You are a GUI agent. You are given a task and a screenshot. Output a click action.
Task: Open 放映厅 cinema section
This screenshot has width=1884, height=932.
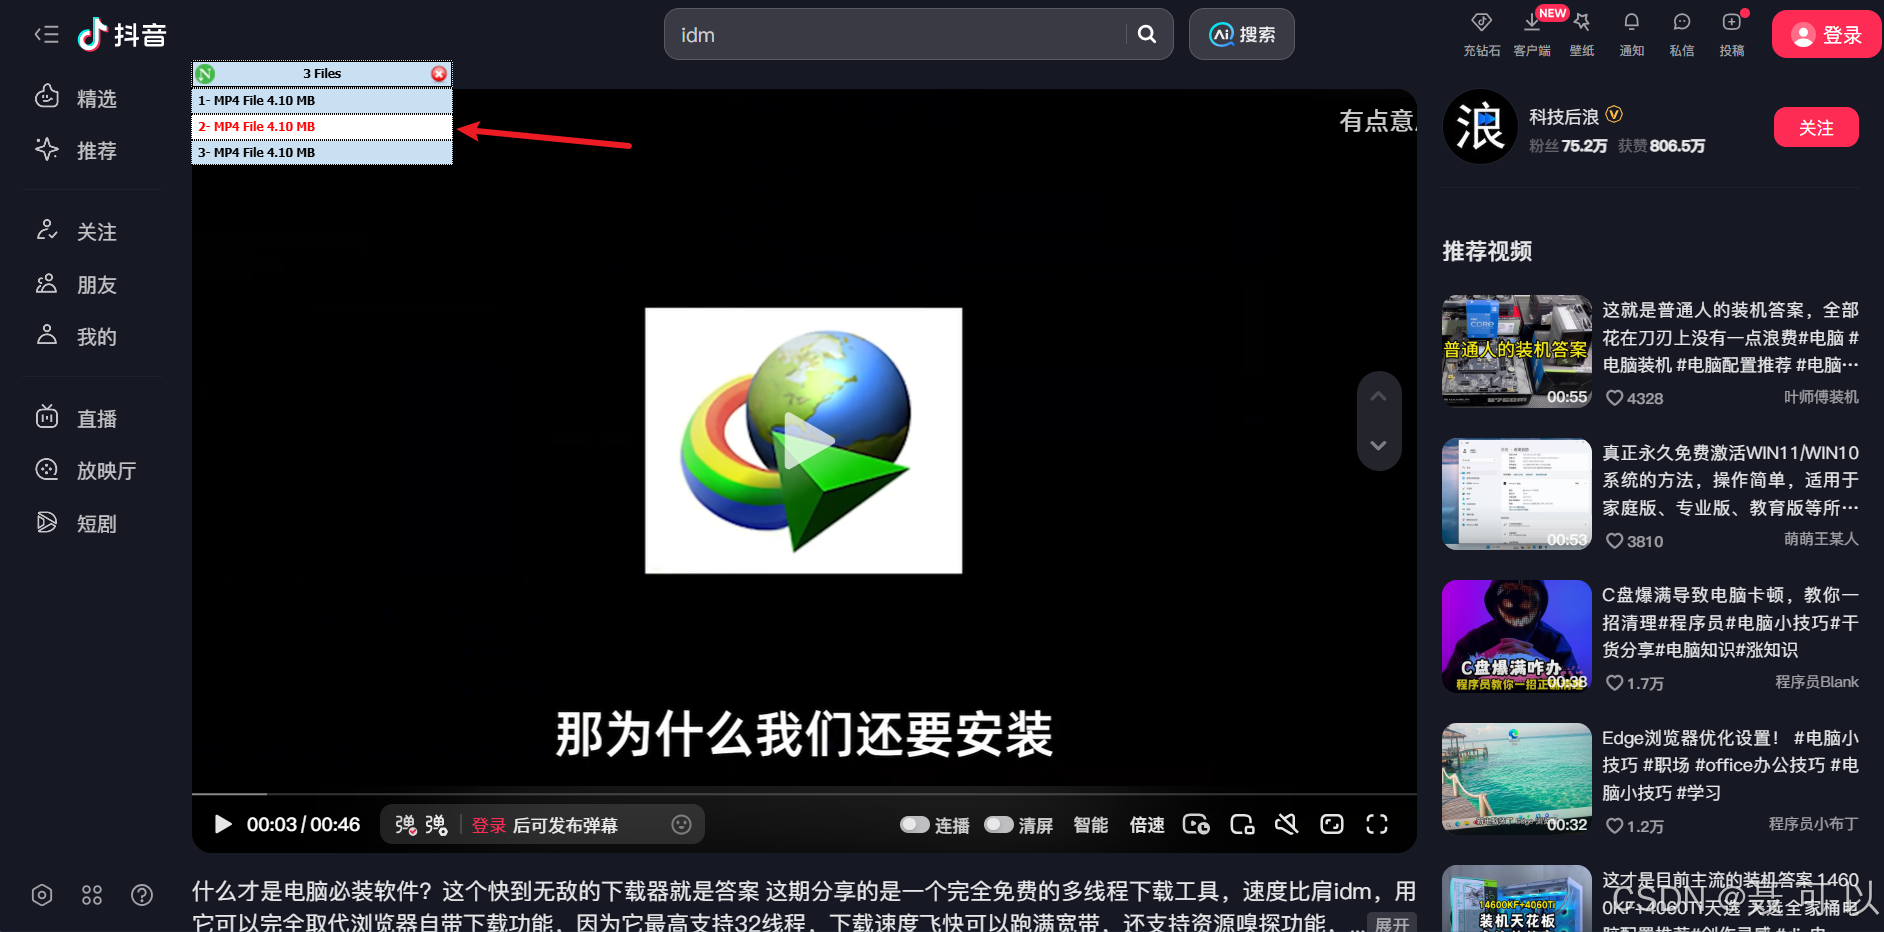coord(86,470)
